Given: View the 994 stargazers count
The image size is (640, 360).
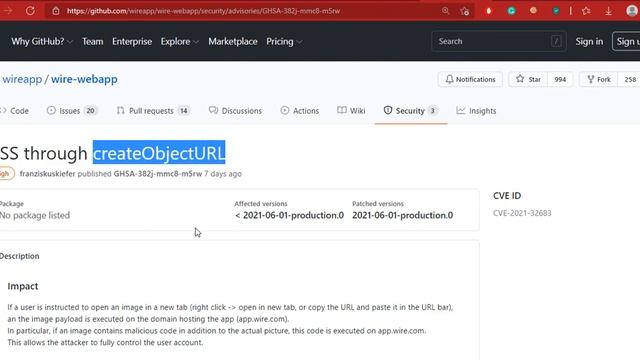Looking at the screenshot, I should (560, 79).
